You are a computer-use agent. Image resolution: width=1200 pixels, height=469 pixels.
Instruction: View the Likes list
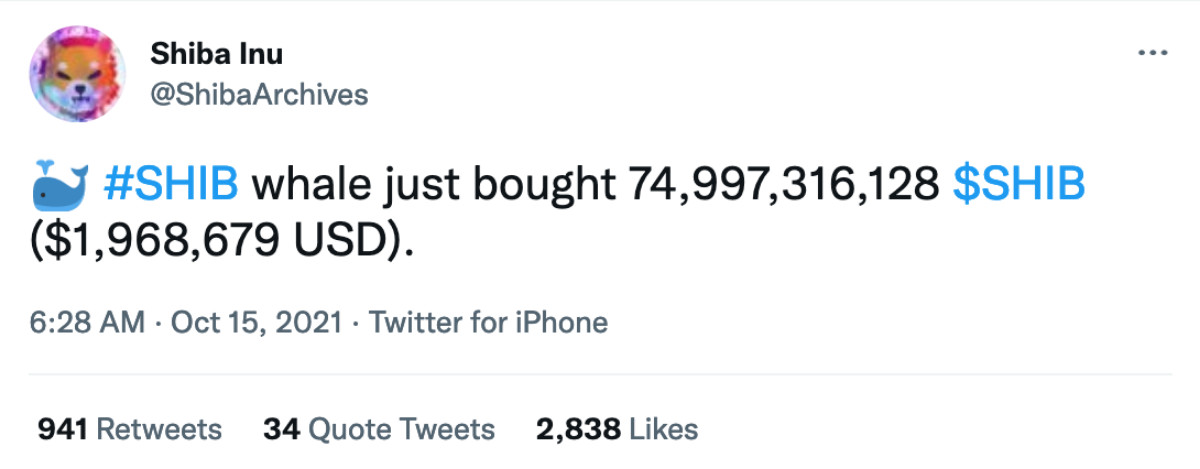(663, 429)
